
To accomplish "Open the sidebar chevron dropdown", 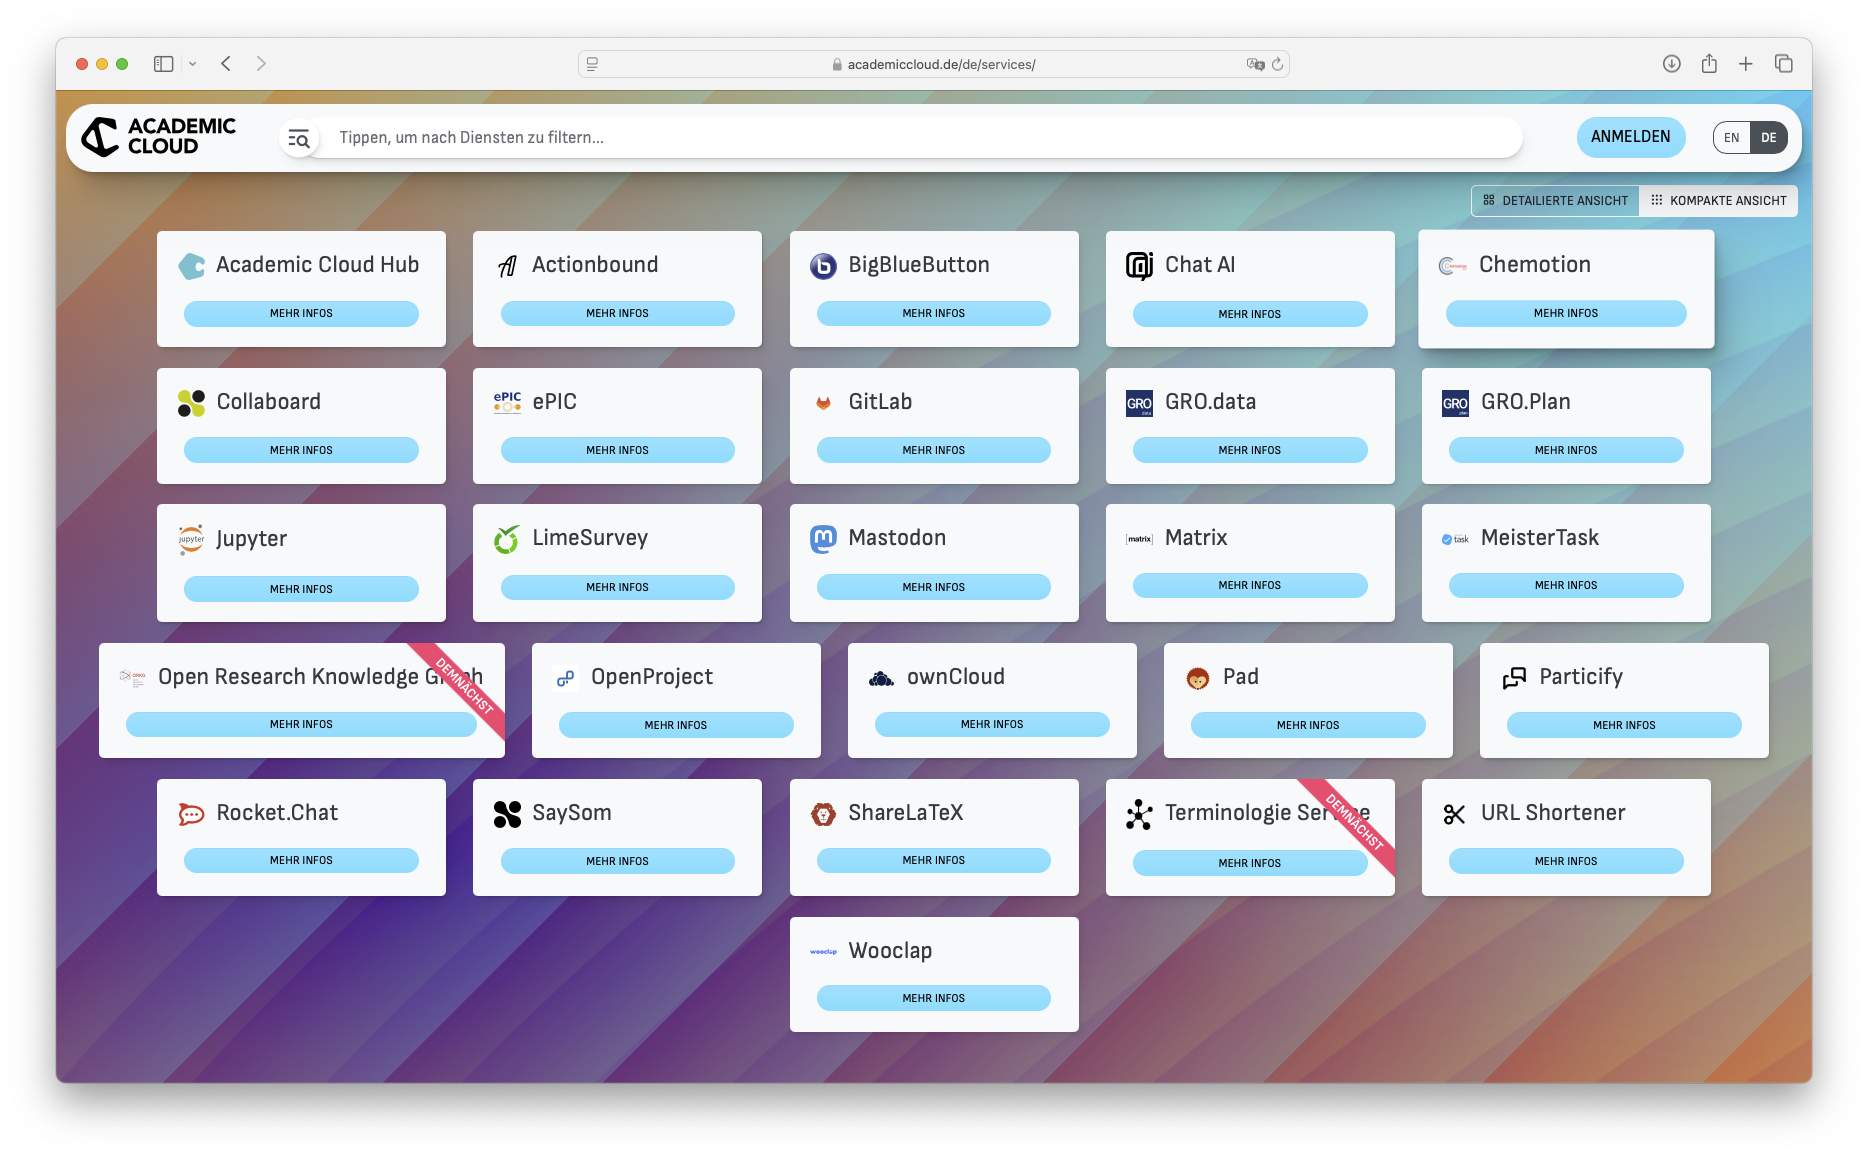I will coord(193,63).
